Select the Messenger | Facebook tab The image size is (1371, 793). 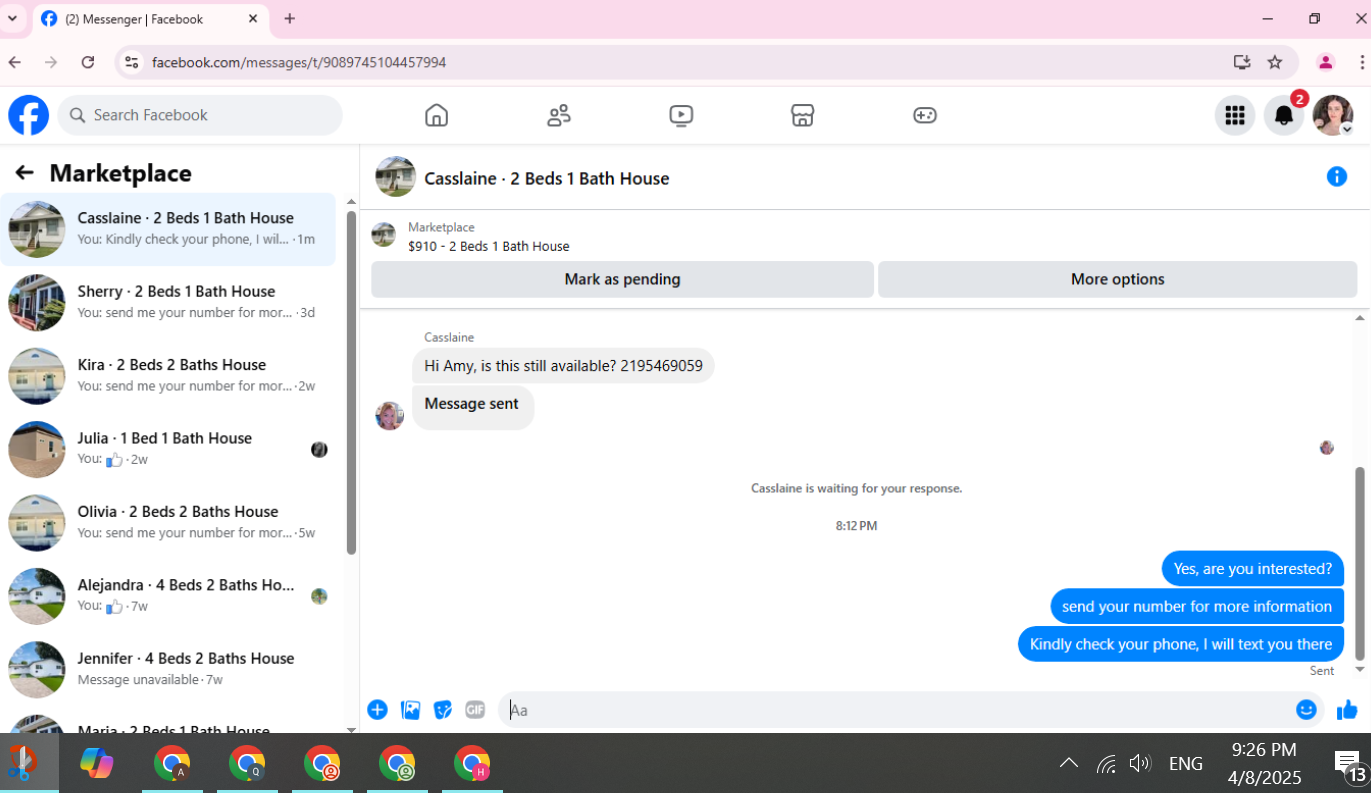[x=150, y=19]
